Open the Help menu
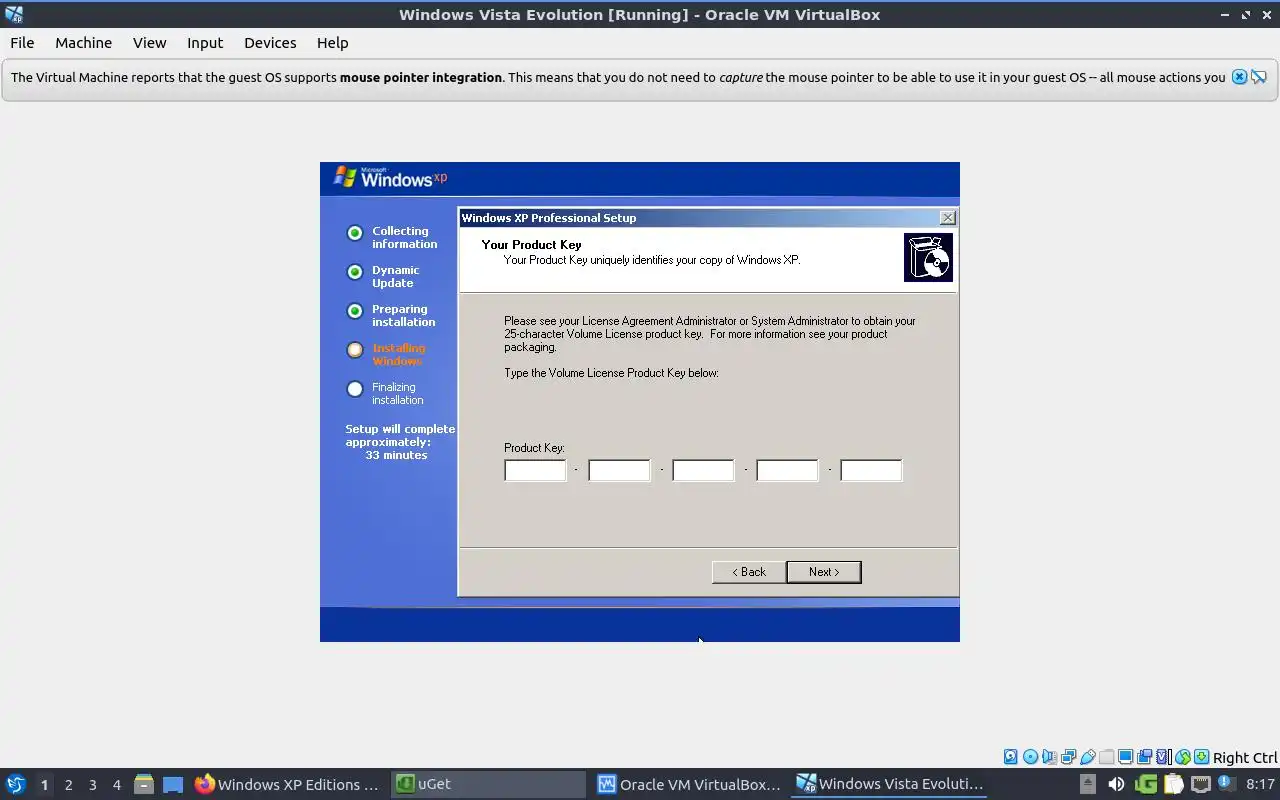Viewport: 1280px width, 800px height. (332, 42)
